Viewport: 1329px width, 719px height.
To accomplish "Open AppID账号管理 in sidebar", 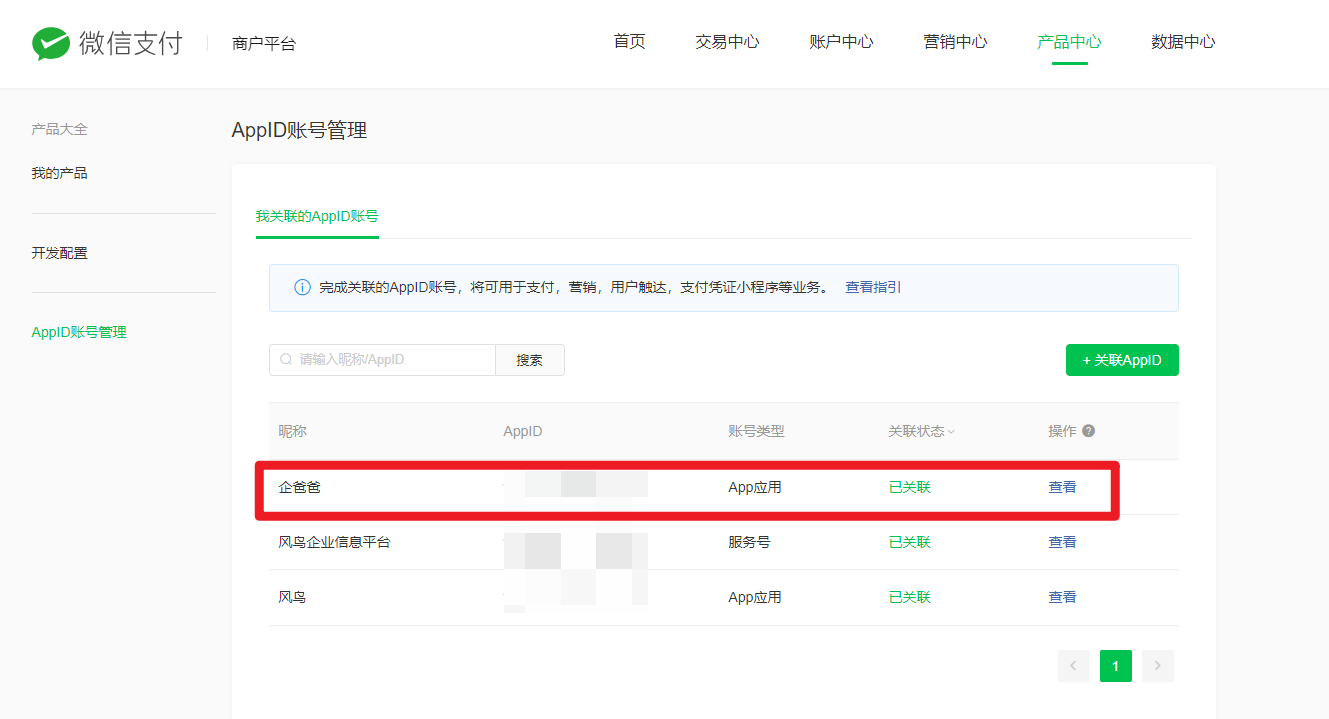I will 79,332.
